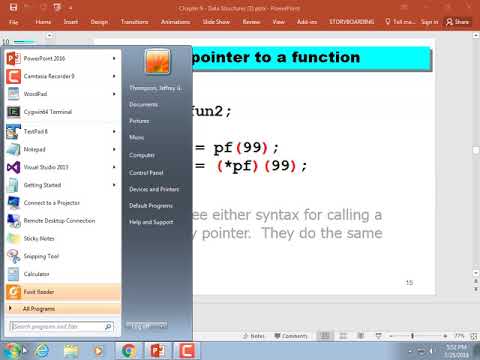The width and height of the screenshot is (480, 360).
Task: Open the Insert ribbon tab
Action: tap(71, 22)
